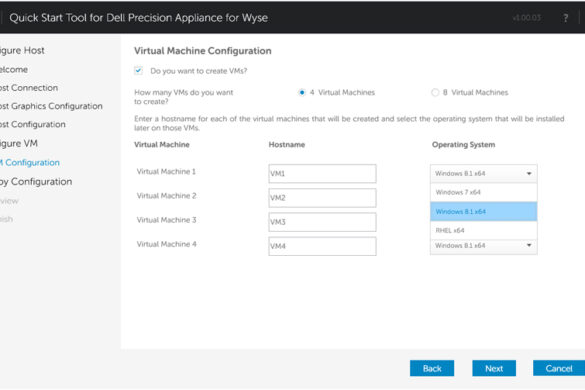Click the VM2 hostname field

pyautogui.click(x=322, y=198)
